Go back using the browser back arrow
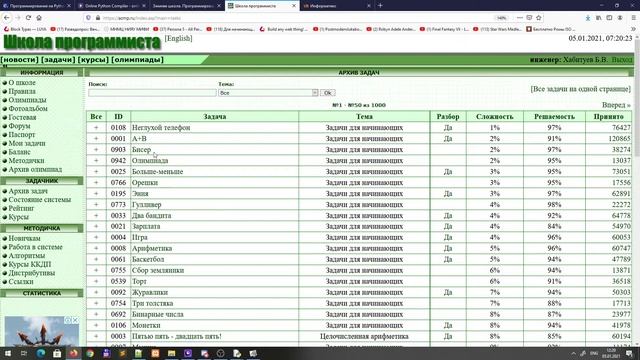This screenshot has width=640, height=360. pyautogui.click(x=7, y=18)
